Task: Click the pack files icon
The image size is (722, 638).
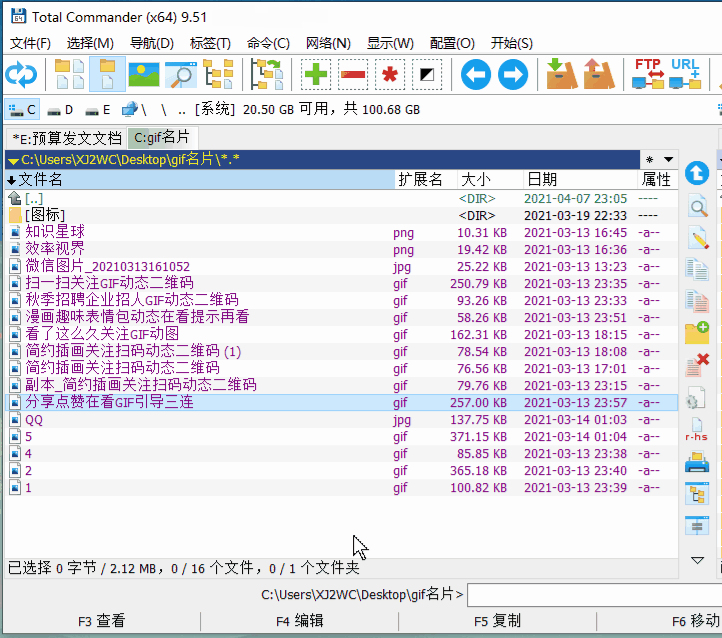Action: click(562, 74)
